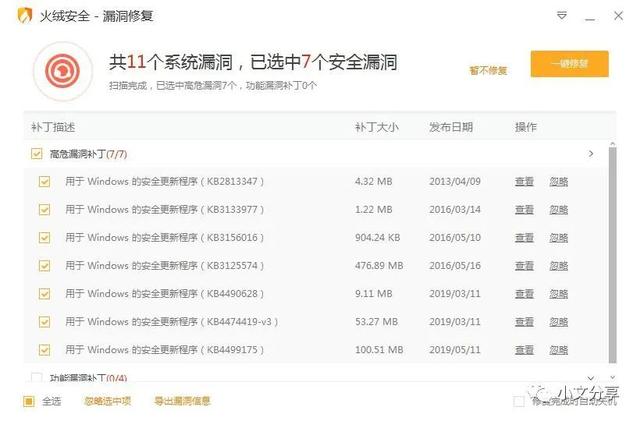Toggle the 高危漏洞补丁 group checkbox
The image size is (640, 421).
tap(36, 154)
